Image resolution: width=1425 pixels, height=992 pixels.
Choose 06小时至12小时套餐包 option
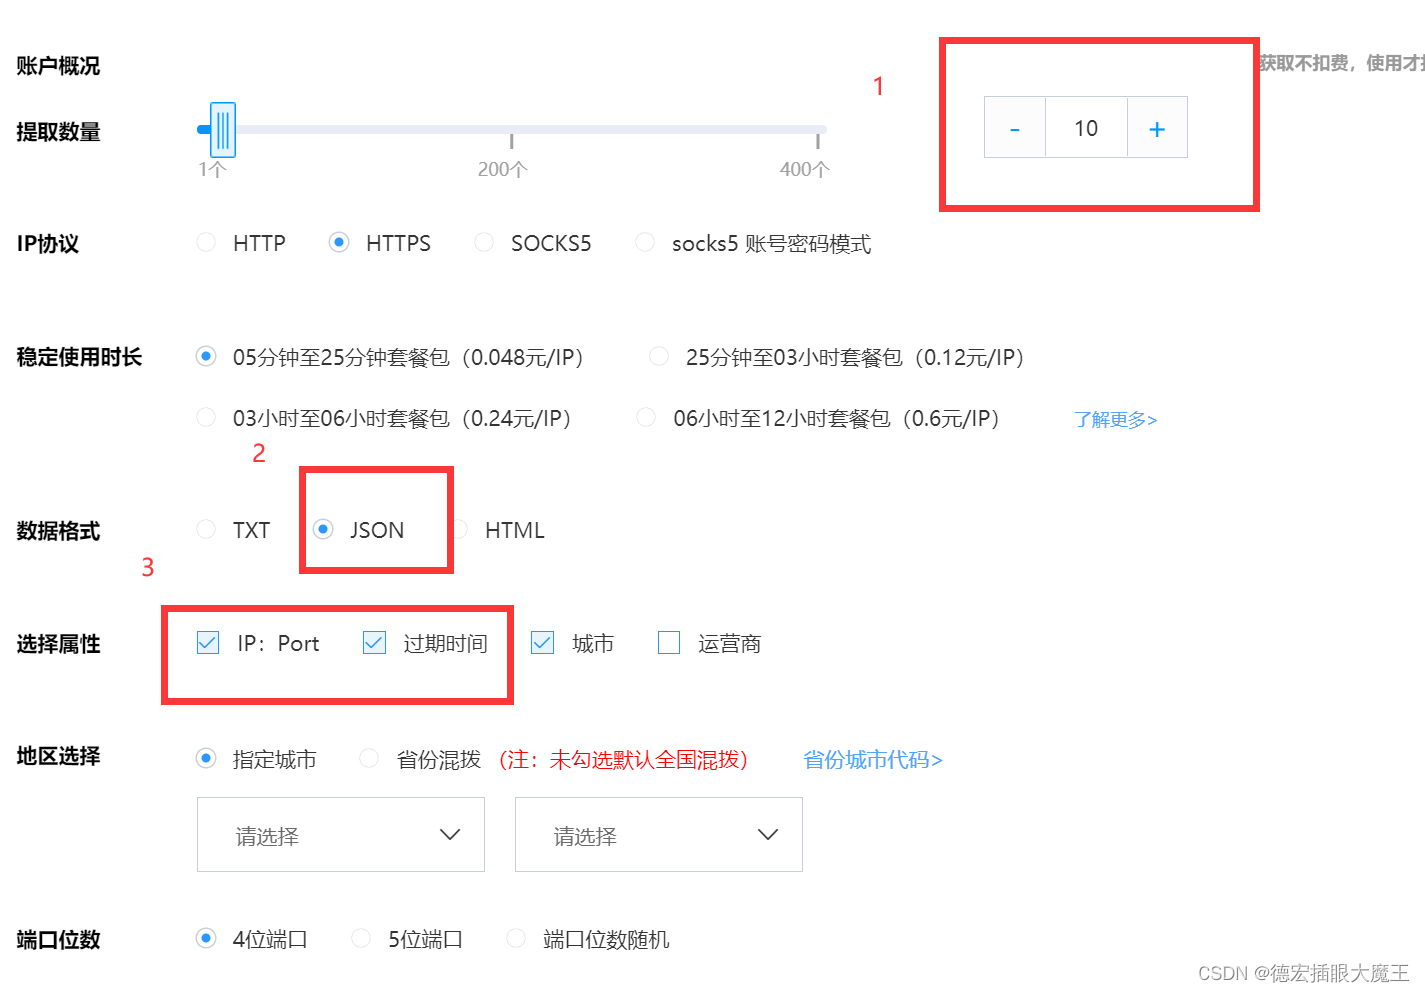[x=646, y=417]
